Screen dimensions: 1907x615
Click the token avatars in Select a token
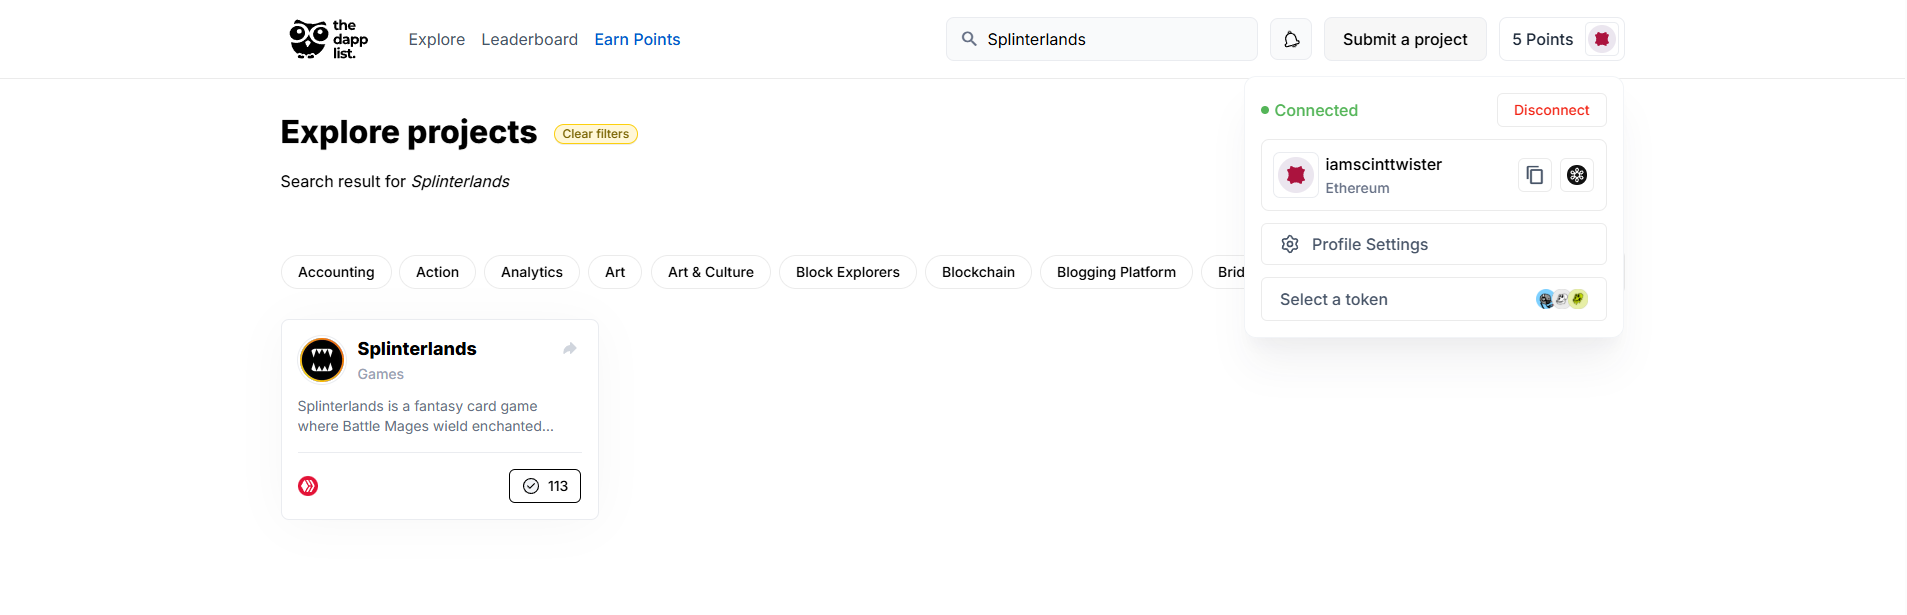click(1562, 299)
